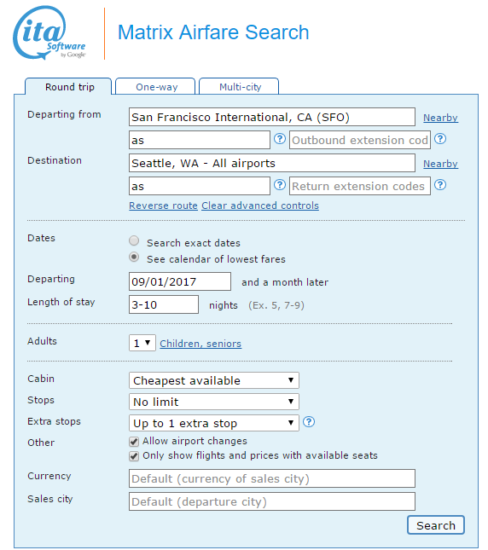Switch to the One-way tab
488x550 pixels.
(155, 87)
